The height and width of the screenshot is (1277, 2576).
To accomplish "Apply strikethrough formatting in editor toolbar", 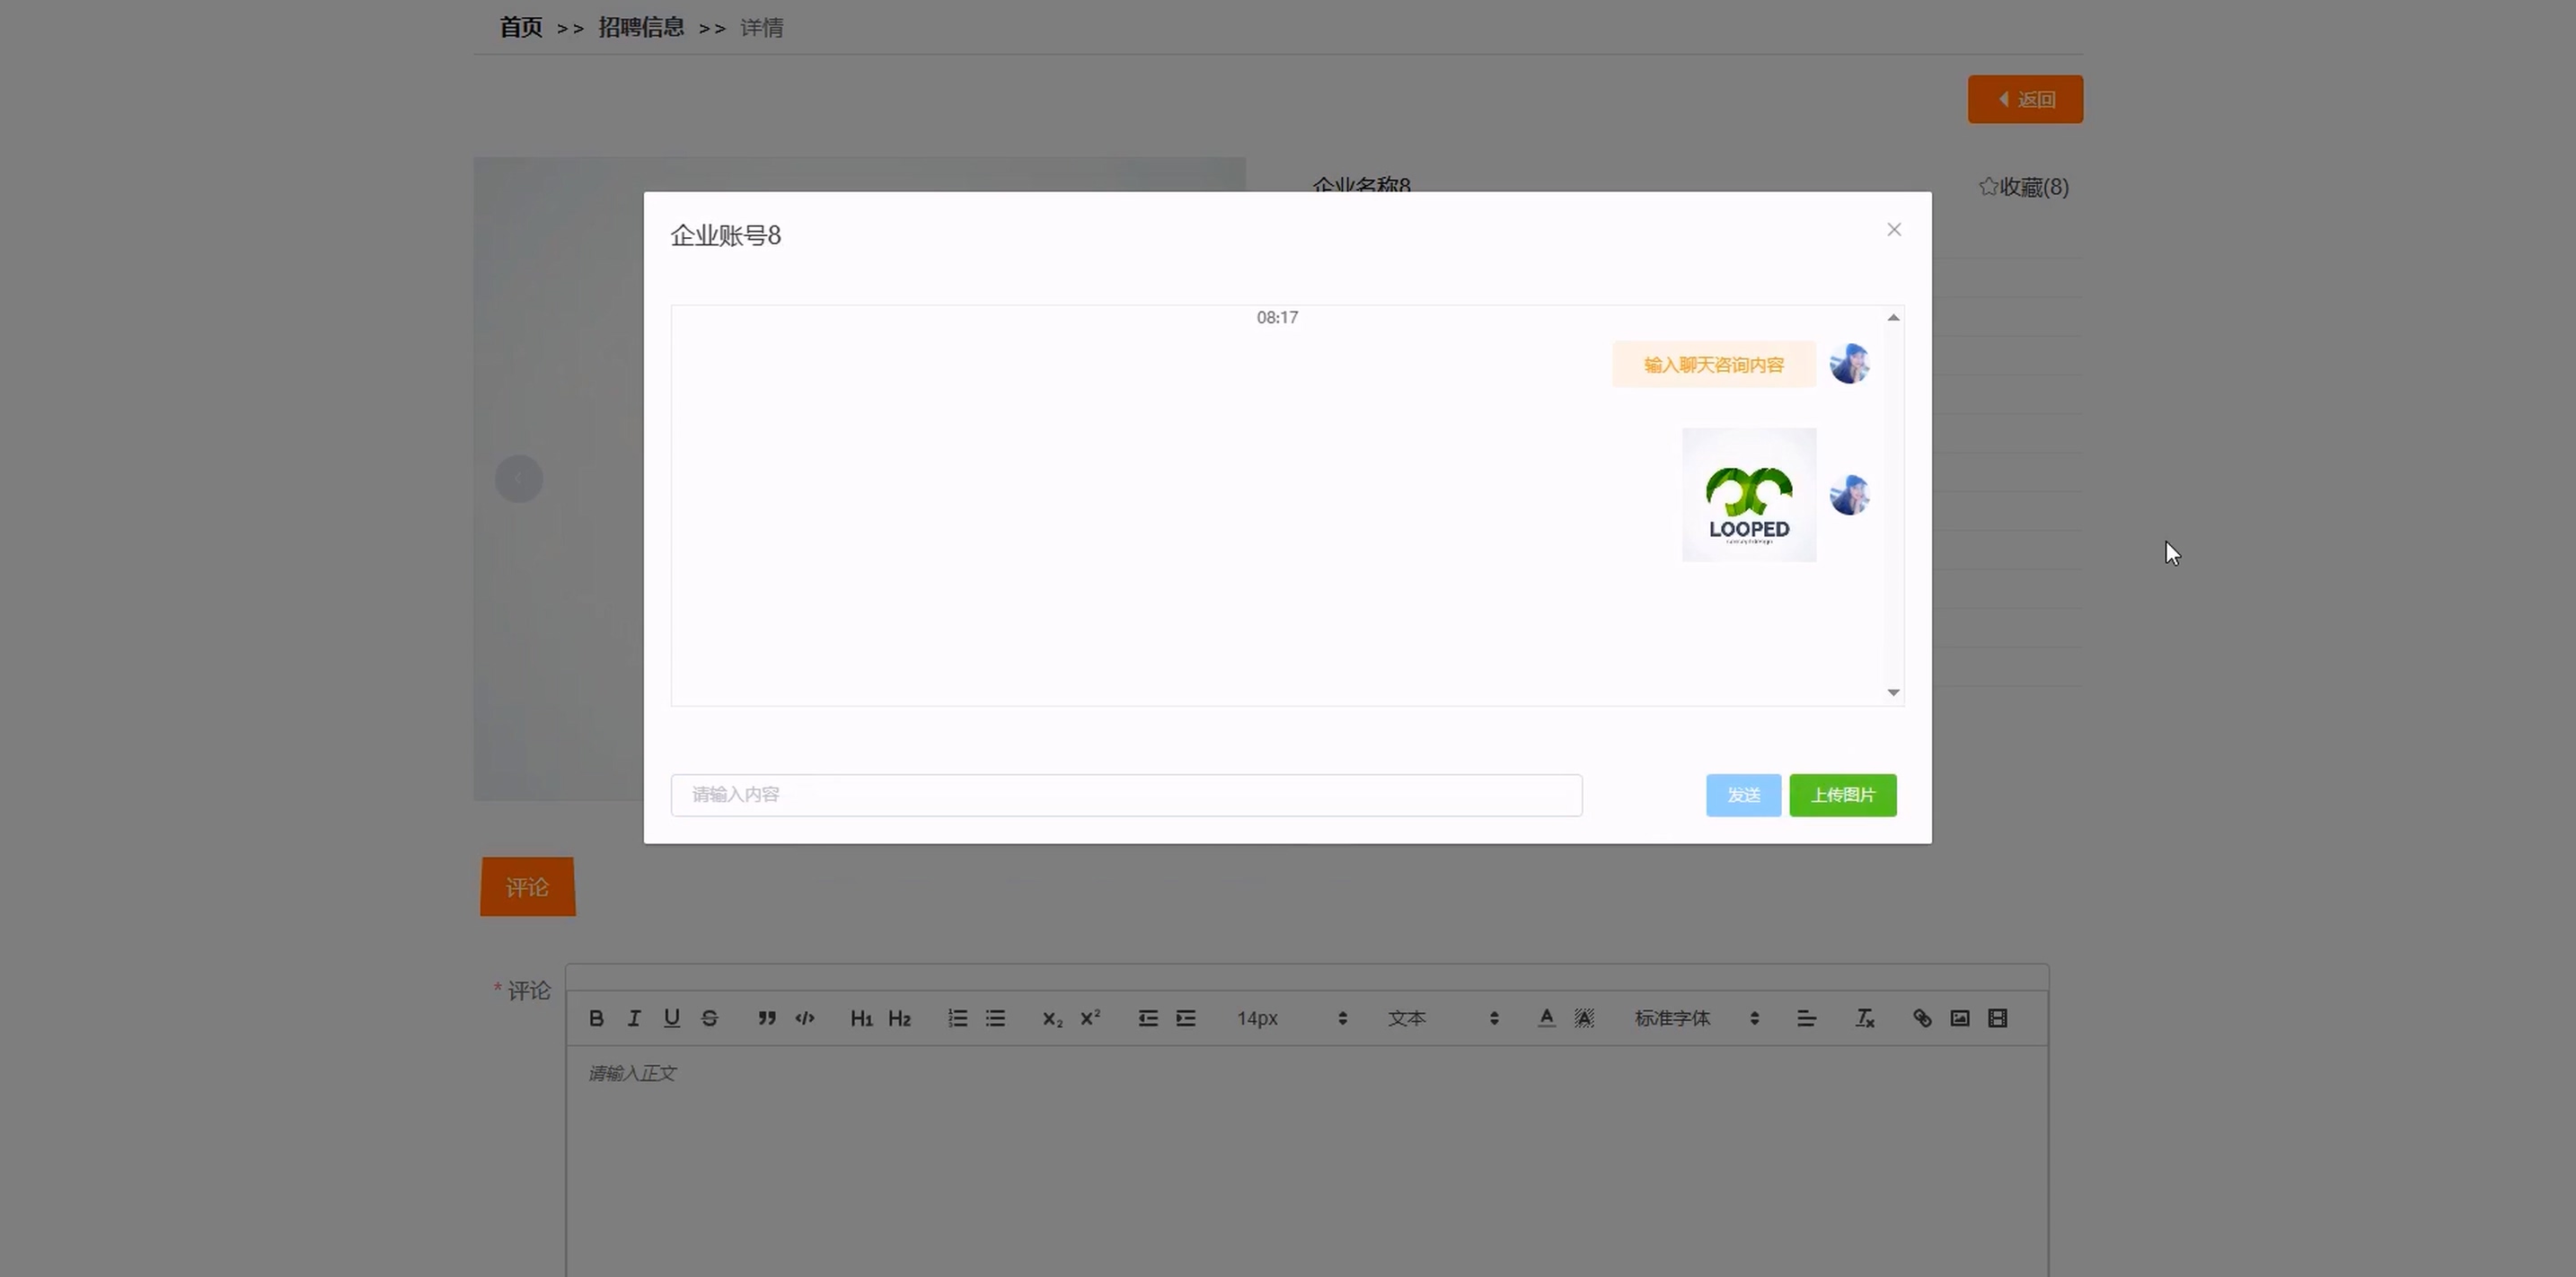I will coord(710,1018).
